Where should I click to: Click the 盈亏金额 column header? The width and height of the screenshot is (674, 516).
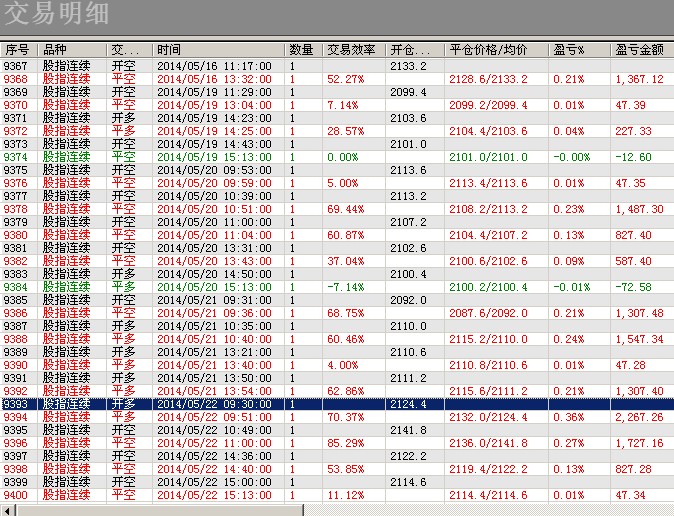point(642,50)
